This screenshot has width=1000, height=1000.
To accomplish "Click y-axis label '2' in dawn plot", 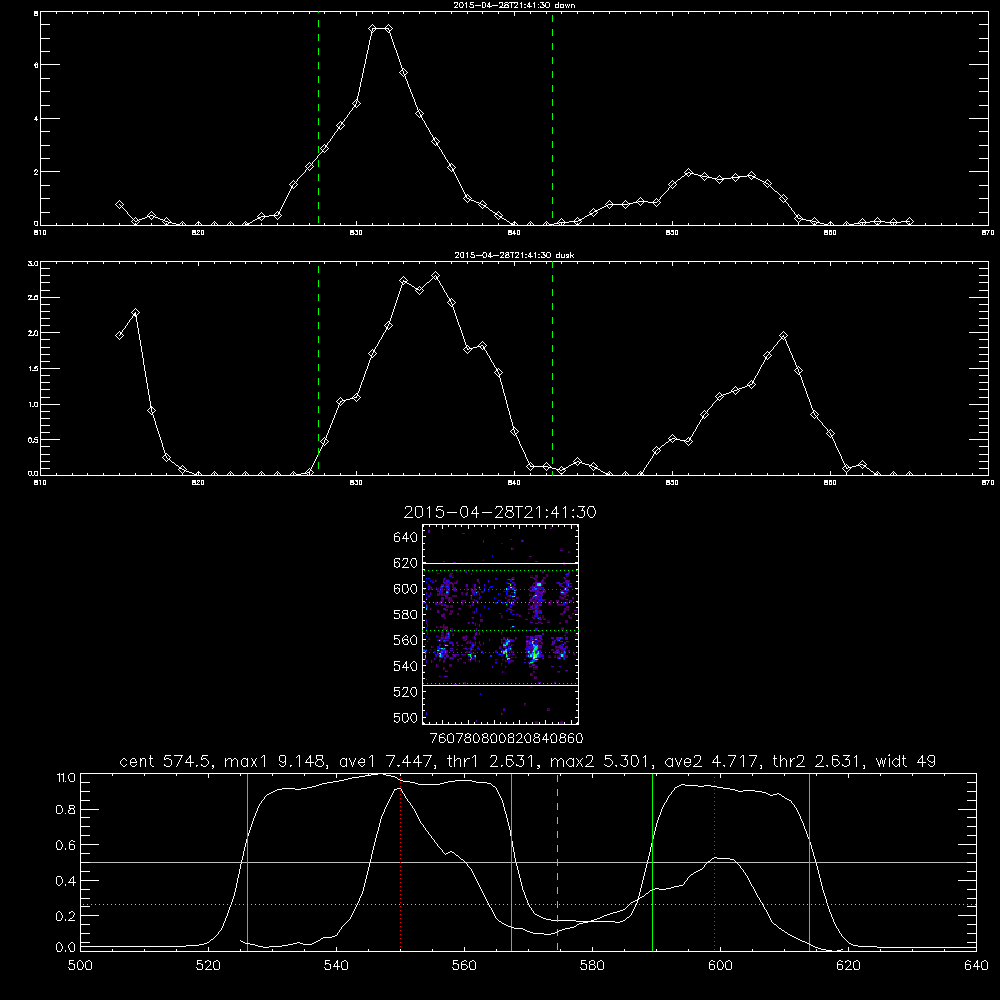I will click(36, 172).
